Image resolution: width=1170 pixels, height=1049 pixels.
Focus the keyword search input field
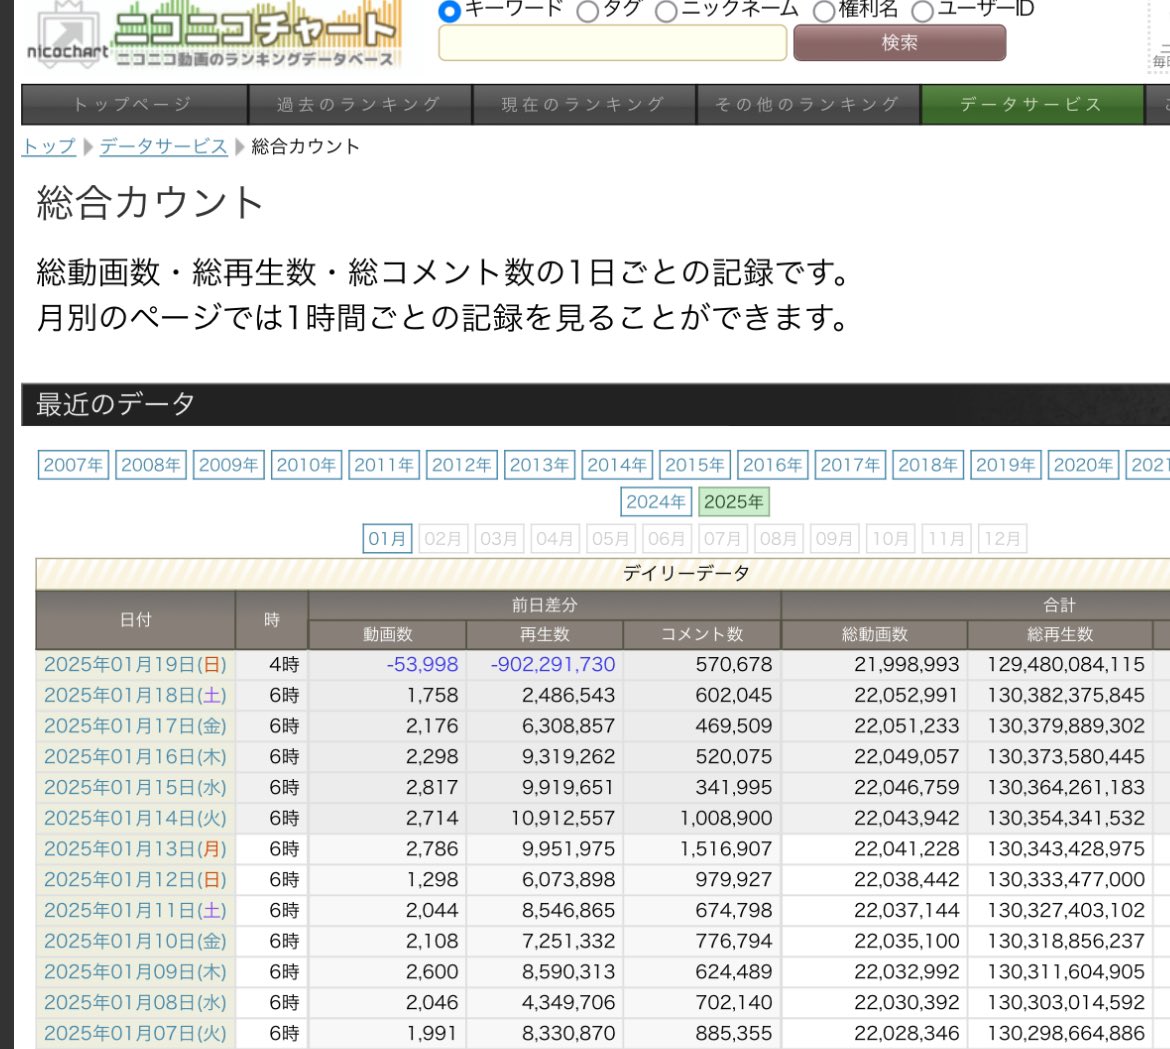[x=613, y=43]
